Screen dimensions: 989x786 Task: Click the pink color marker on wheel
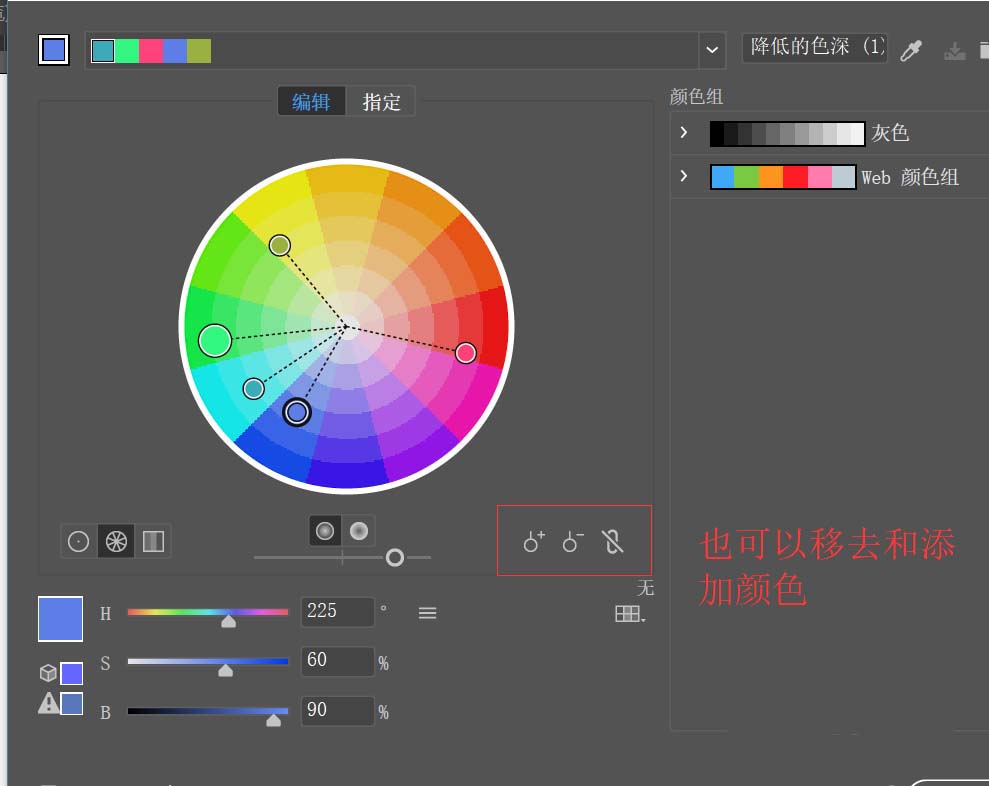click(x=465, y=353)
